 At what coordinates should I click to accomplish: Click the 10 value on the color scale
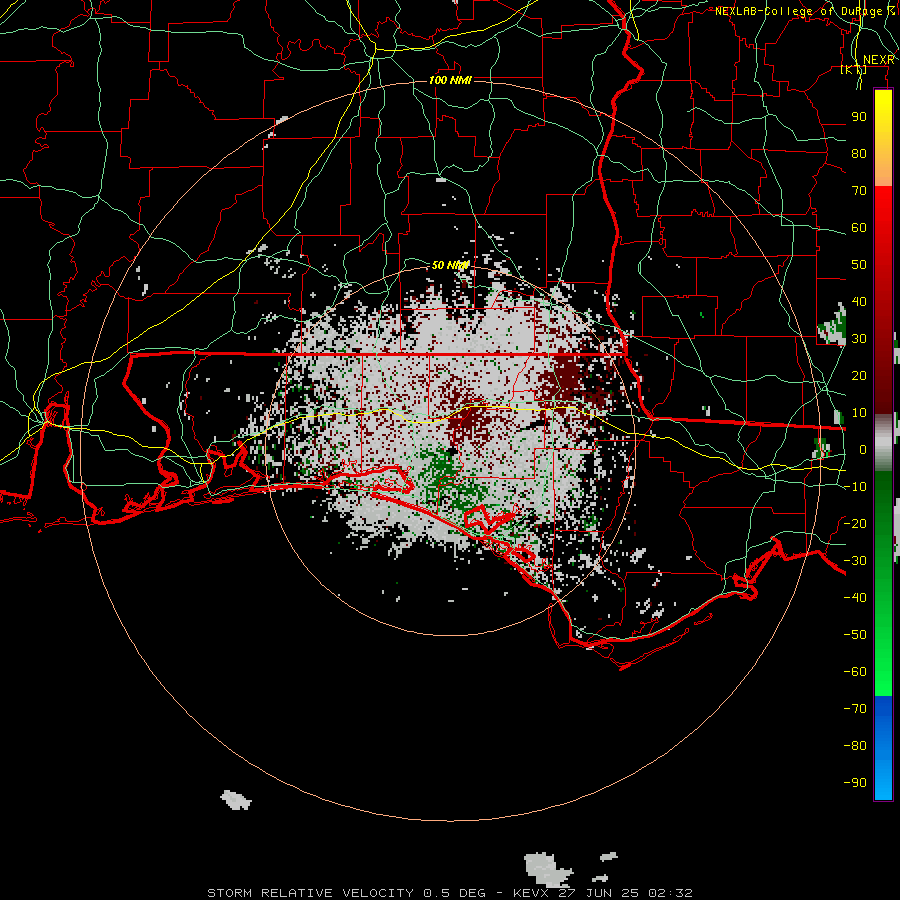pyautogui.click(x=859, y=413)
